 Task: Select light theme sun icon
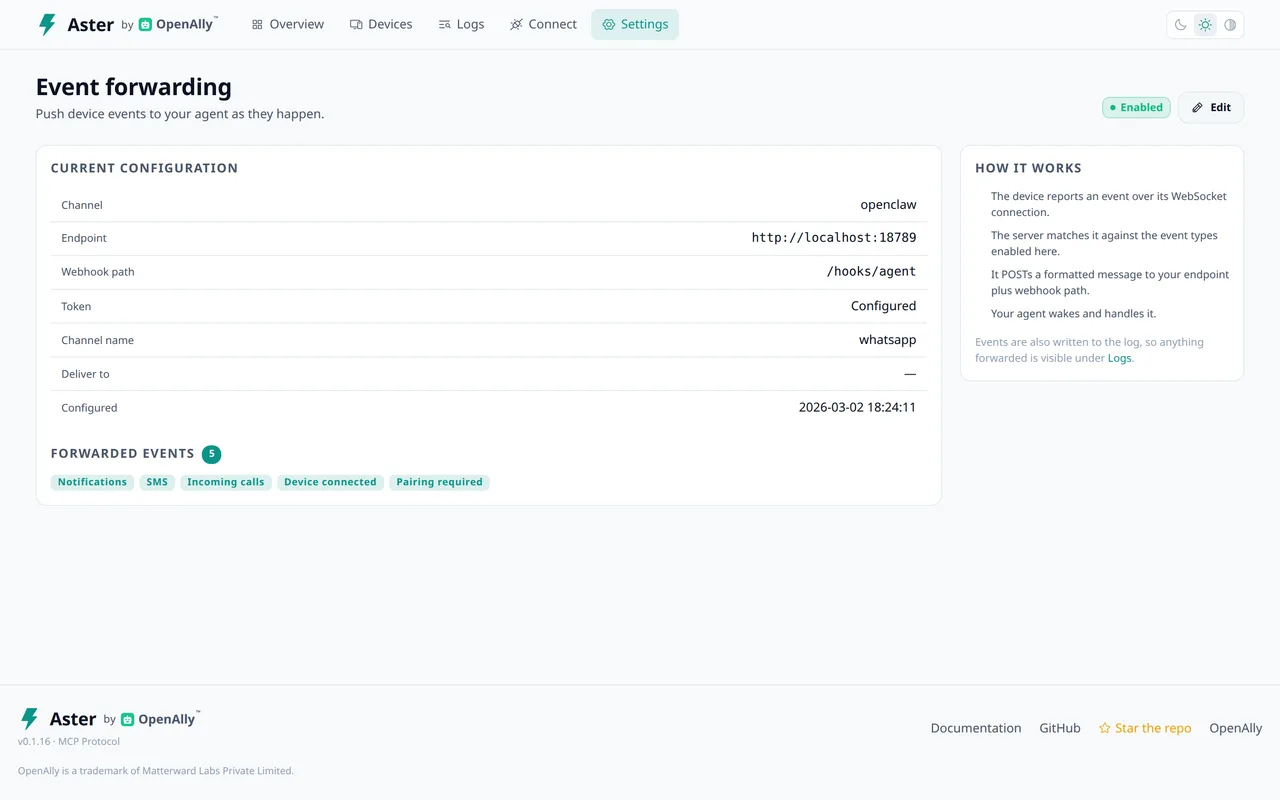coord(1205,25)
